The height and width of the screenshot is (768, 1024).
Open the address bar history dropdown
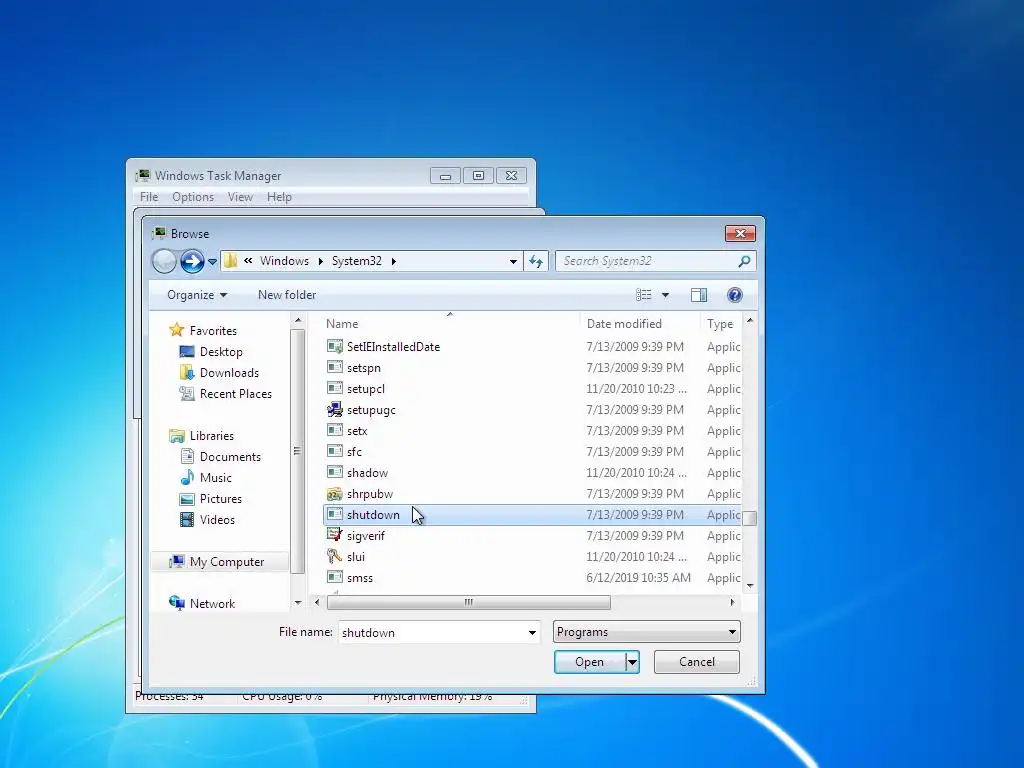(513, 262)
